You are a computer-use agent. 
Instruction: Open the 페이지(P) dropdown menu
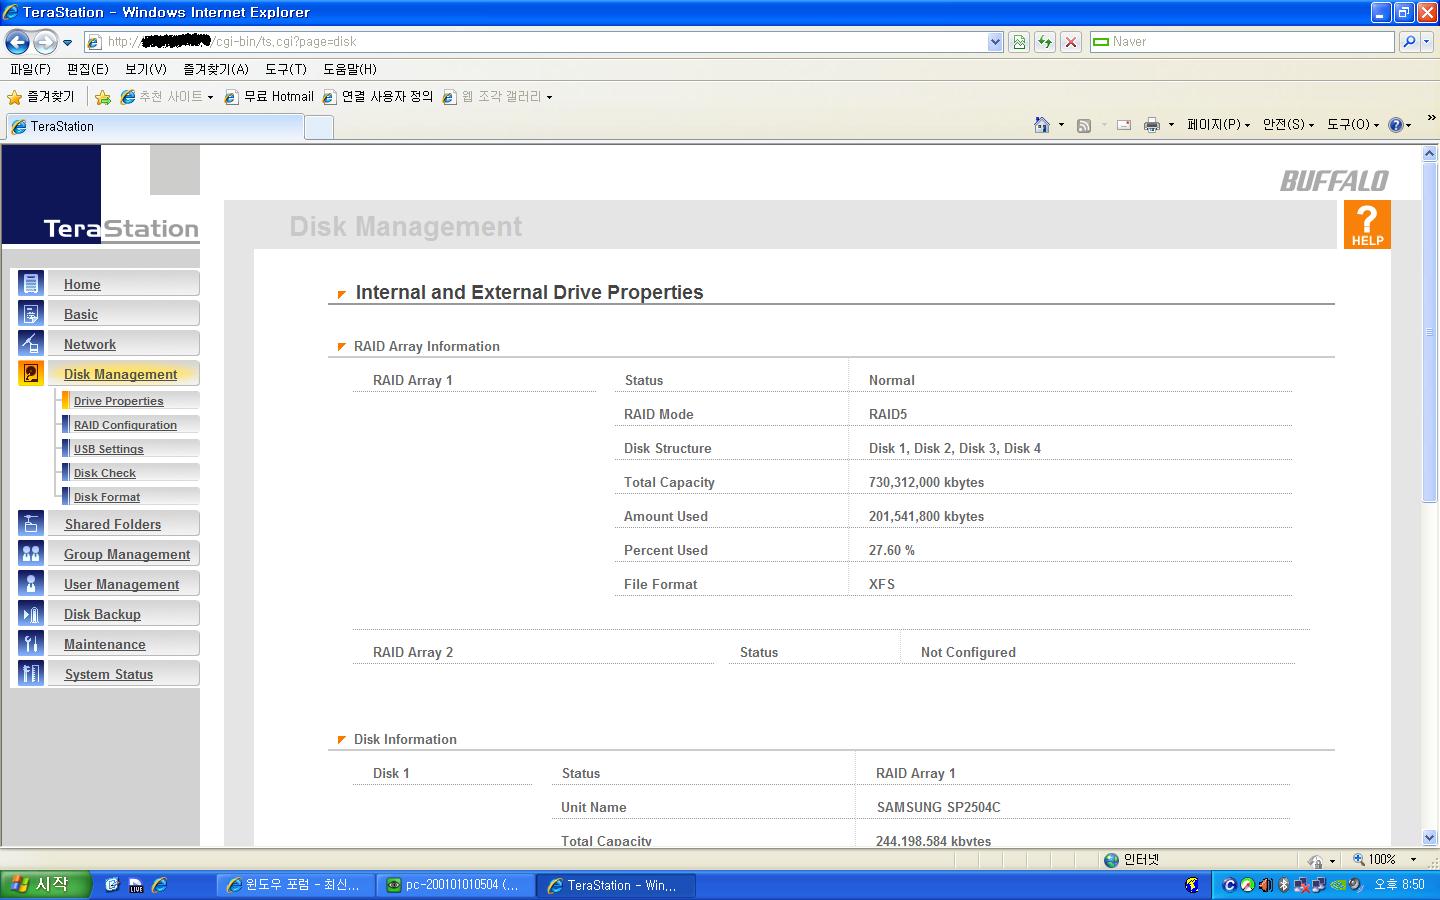(1218, 125)
